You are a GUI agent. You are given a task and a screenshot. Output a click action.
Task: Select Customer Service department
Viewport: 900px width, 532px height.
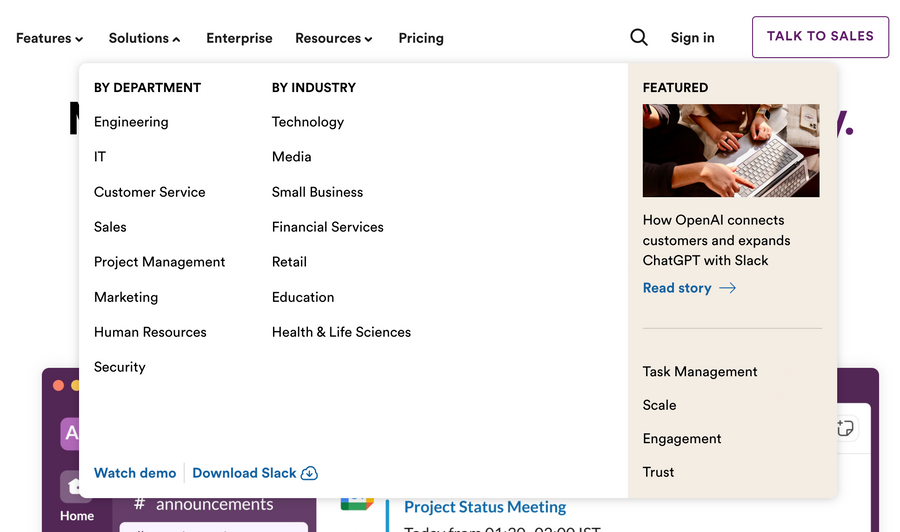click(x=150, y=192)
